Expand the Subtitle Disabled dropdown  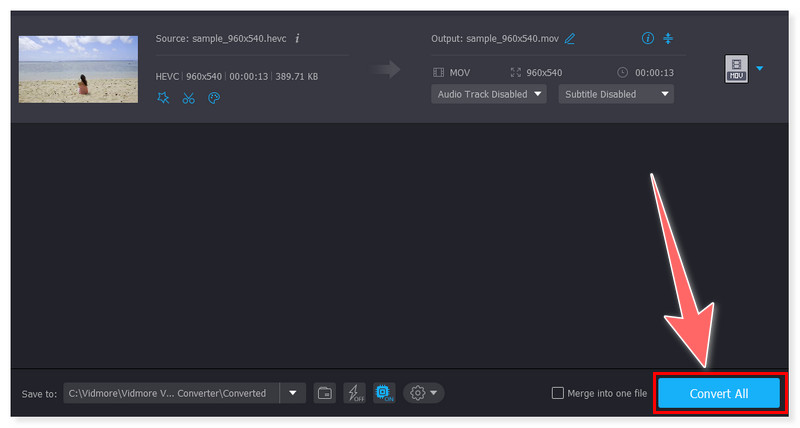616,94
